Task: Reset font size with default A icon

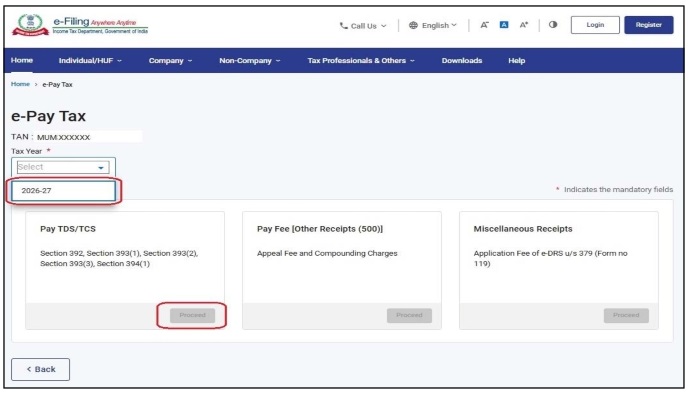Action: (x=504, y=25)
